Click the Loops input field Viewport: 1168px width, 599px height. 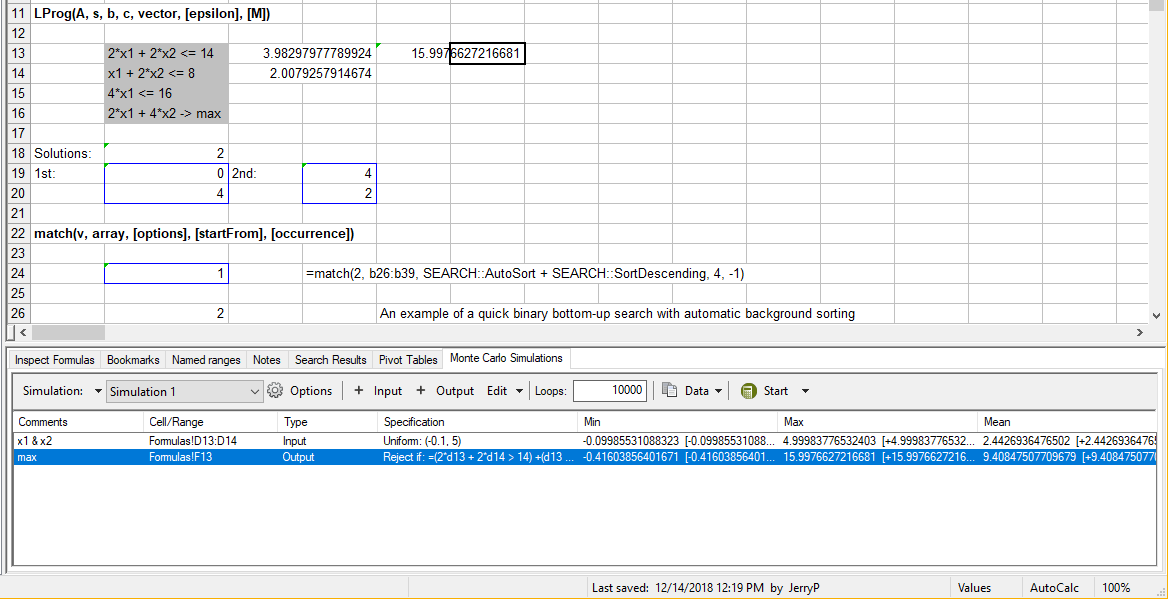610,391
